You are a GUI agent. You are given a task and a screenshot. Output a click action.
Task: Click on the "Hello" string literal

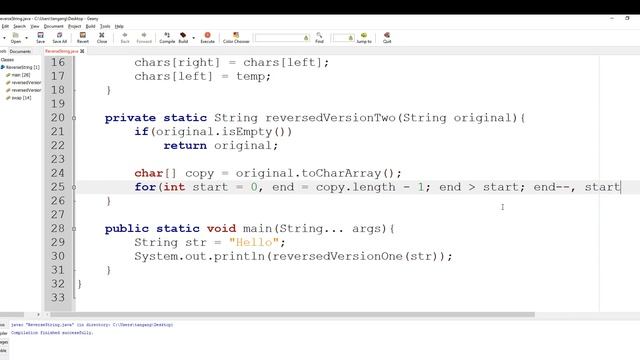(254, 242)
